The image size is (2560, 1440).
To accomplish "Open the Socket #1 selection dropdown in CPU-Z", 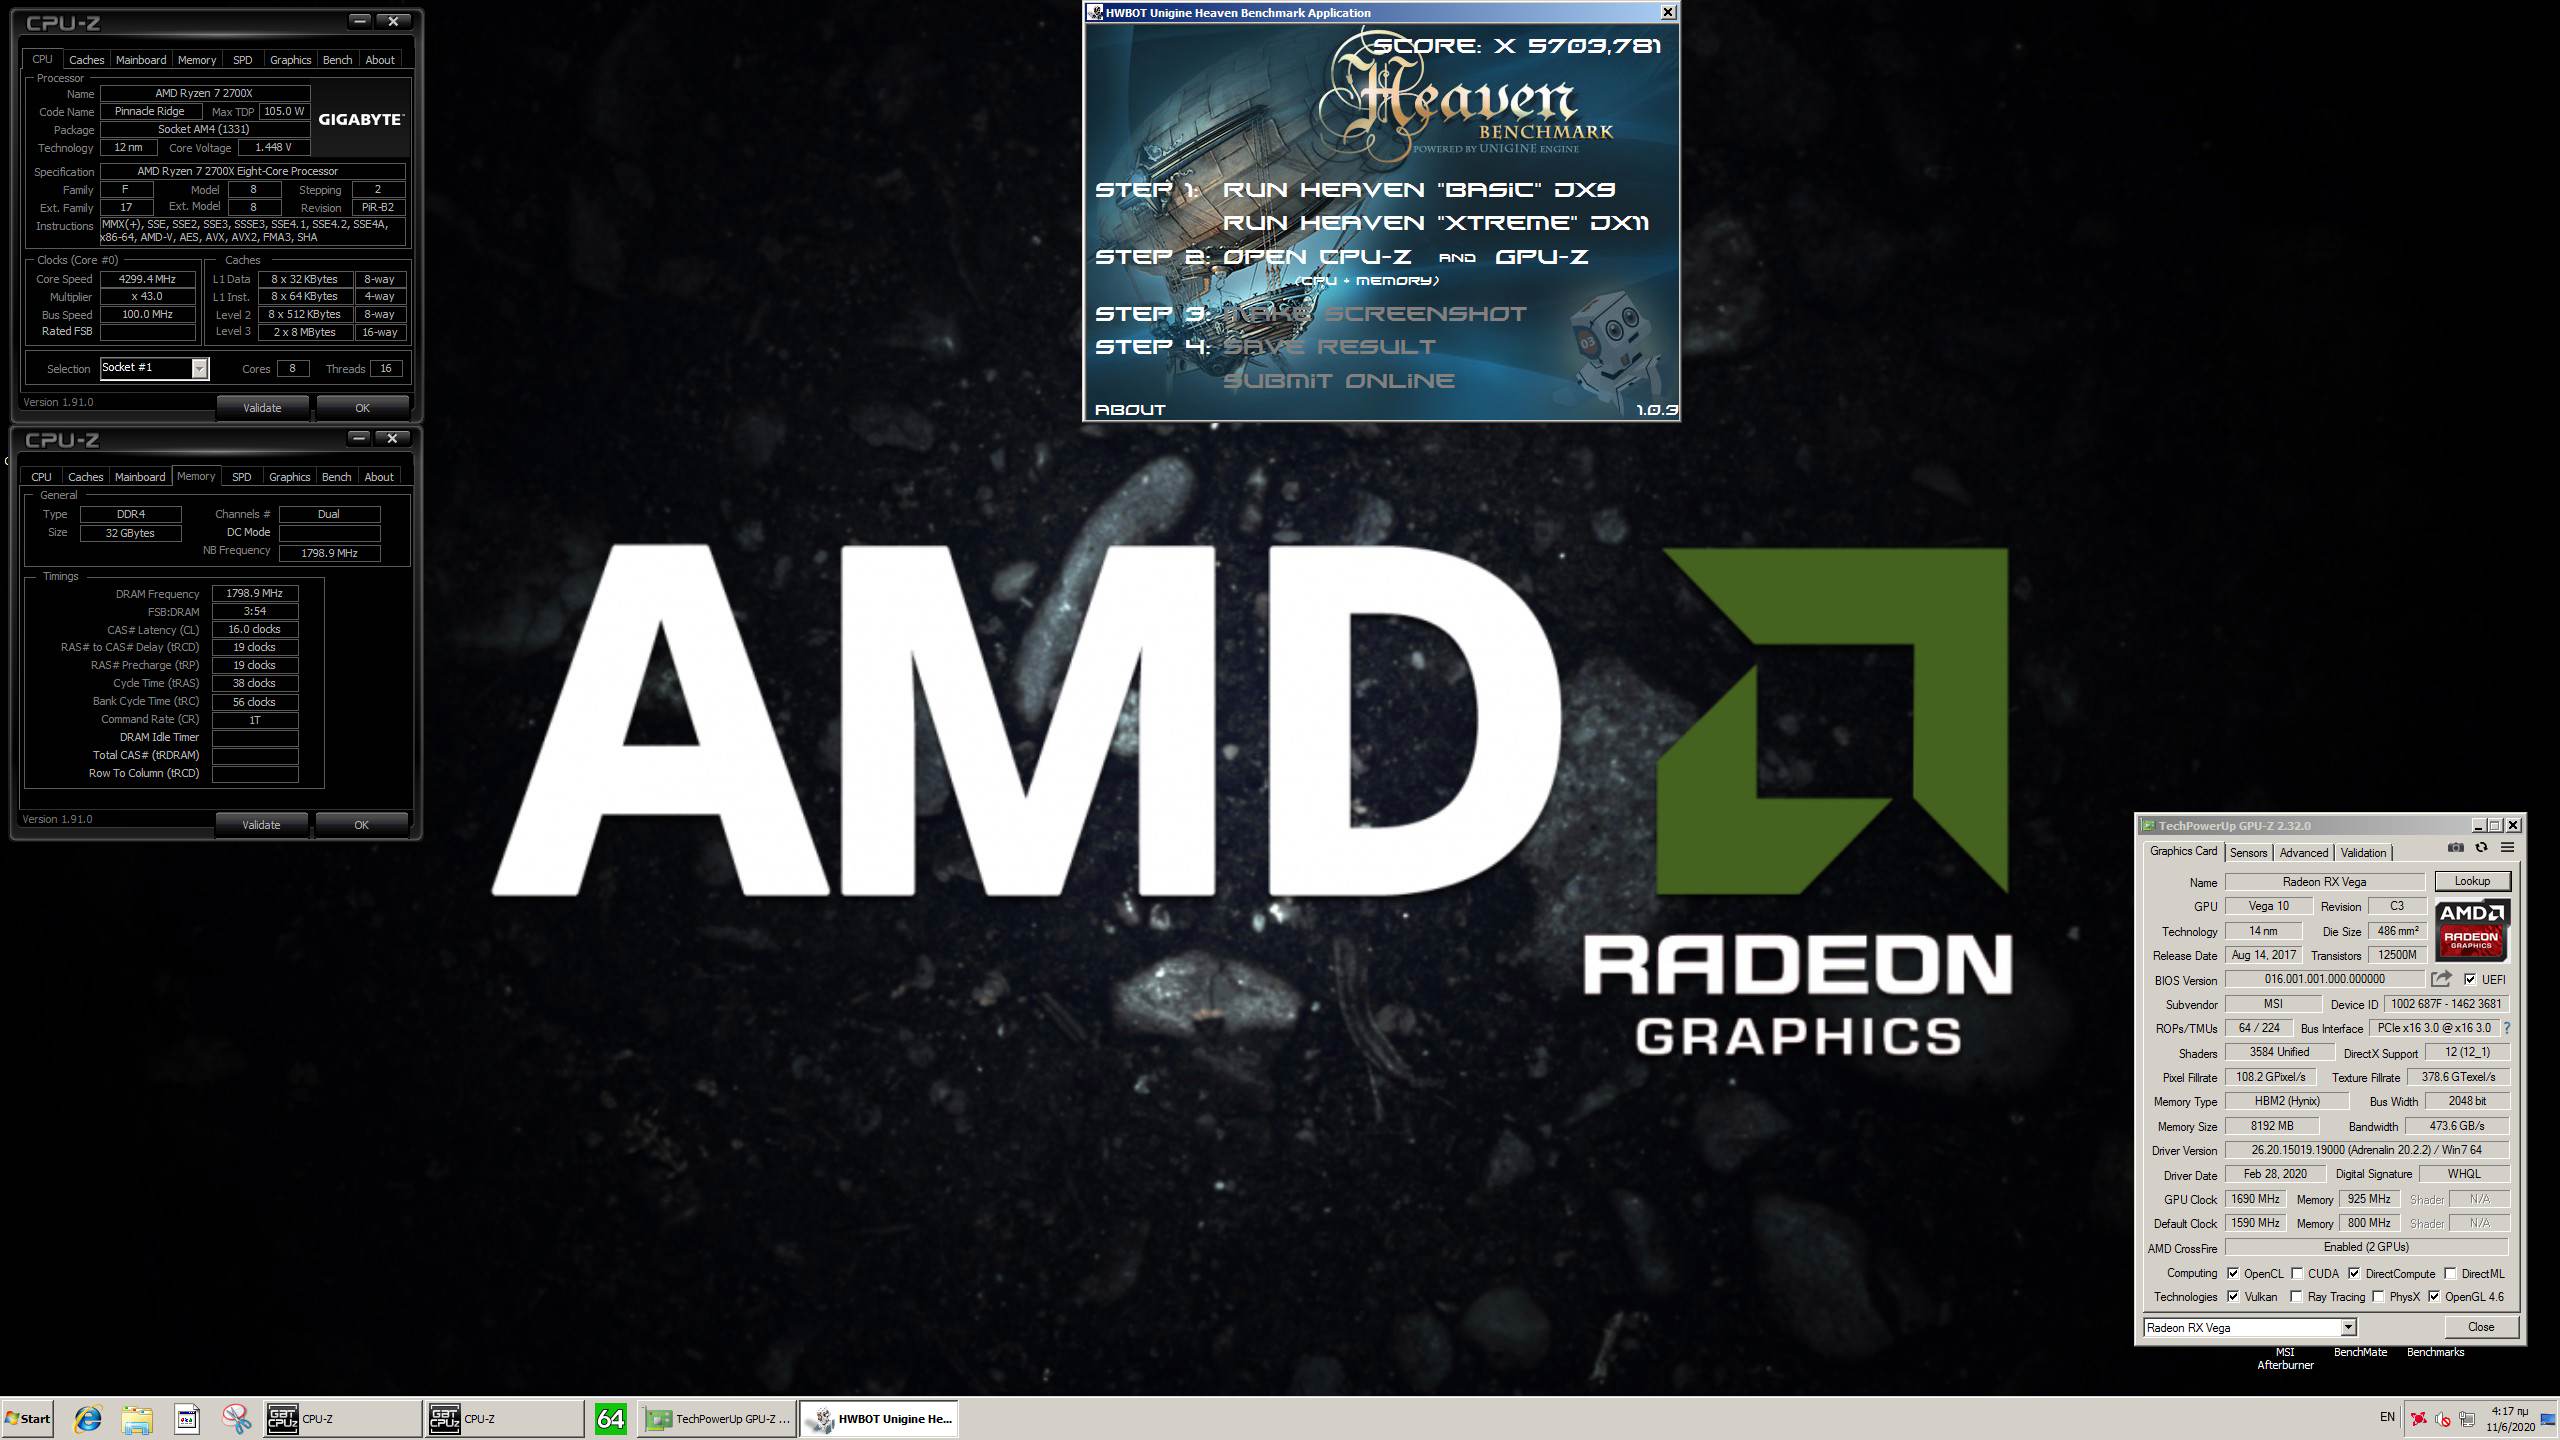I will click(199, 368).
